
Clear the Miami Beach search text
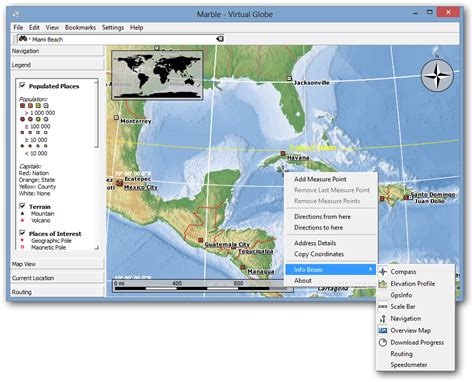coord(220,39)
